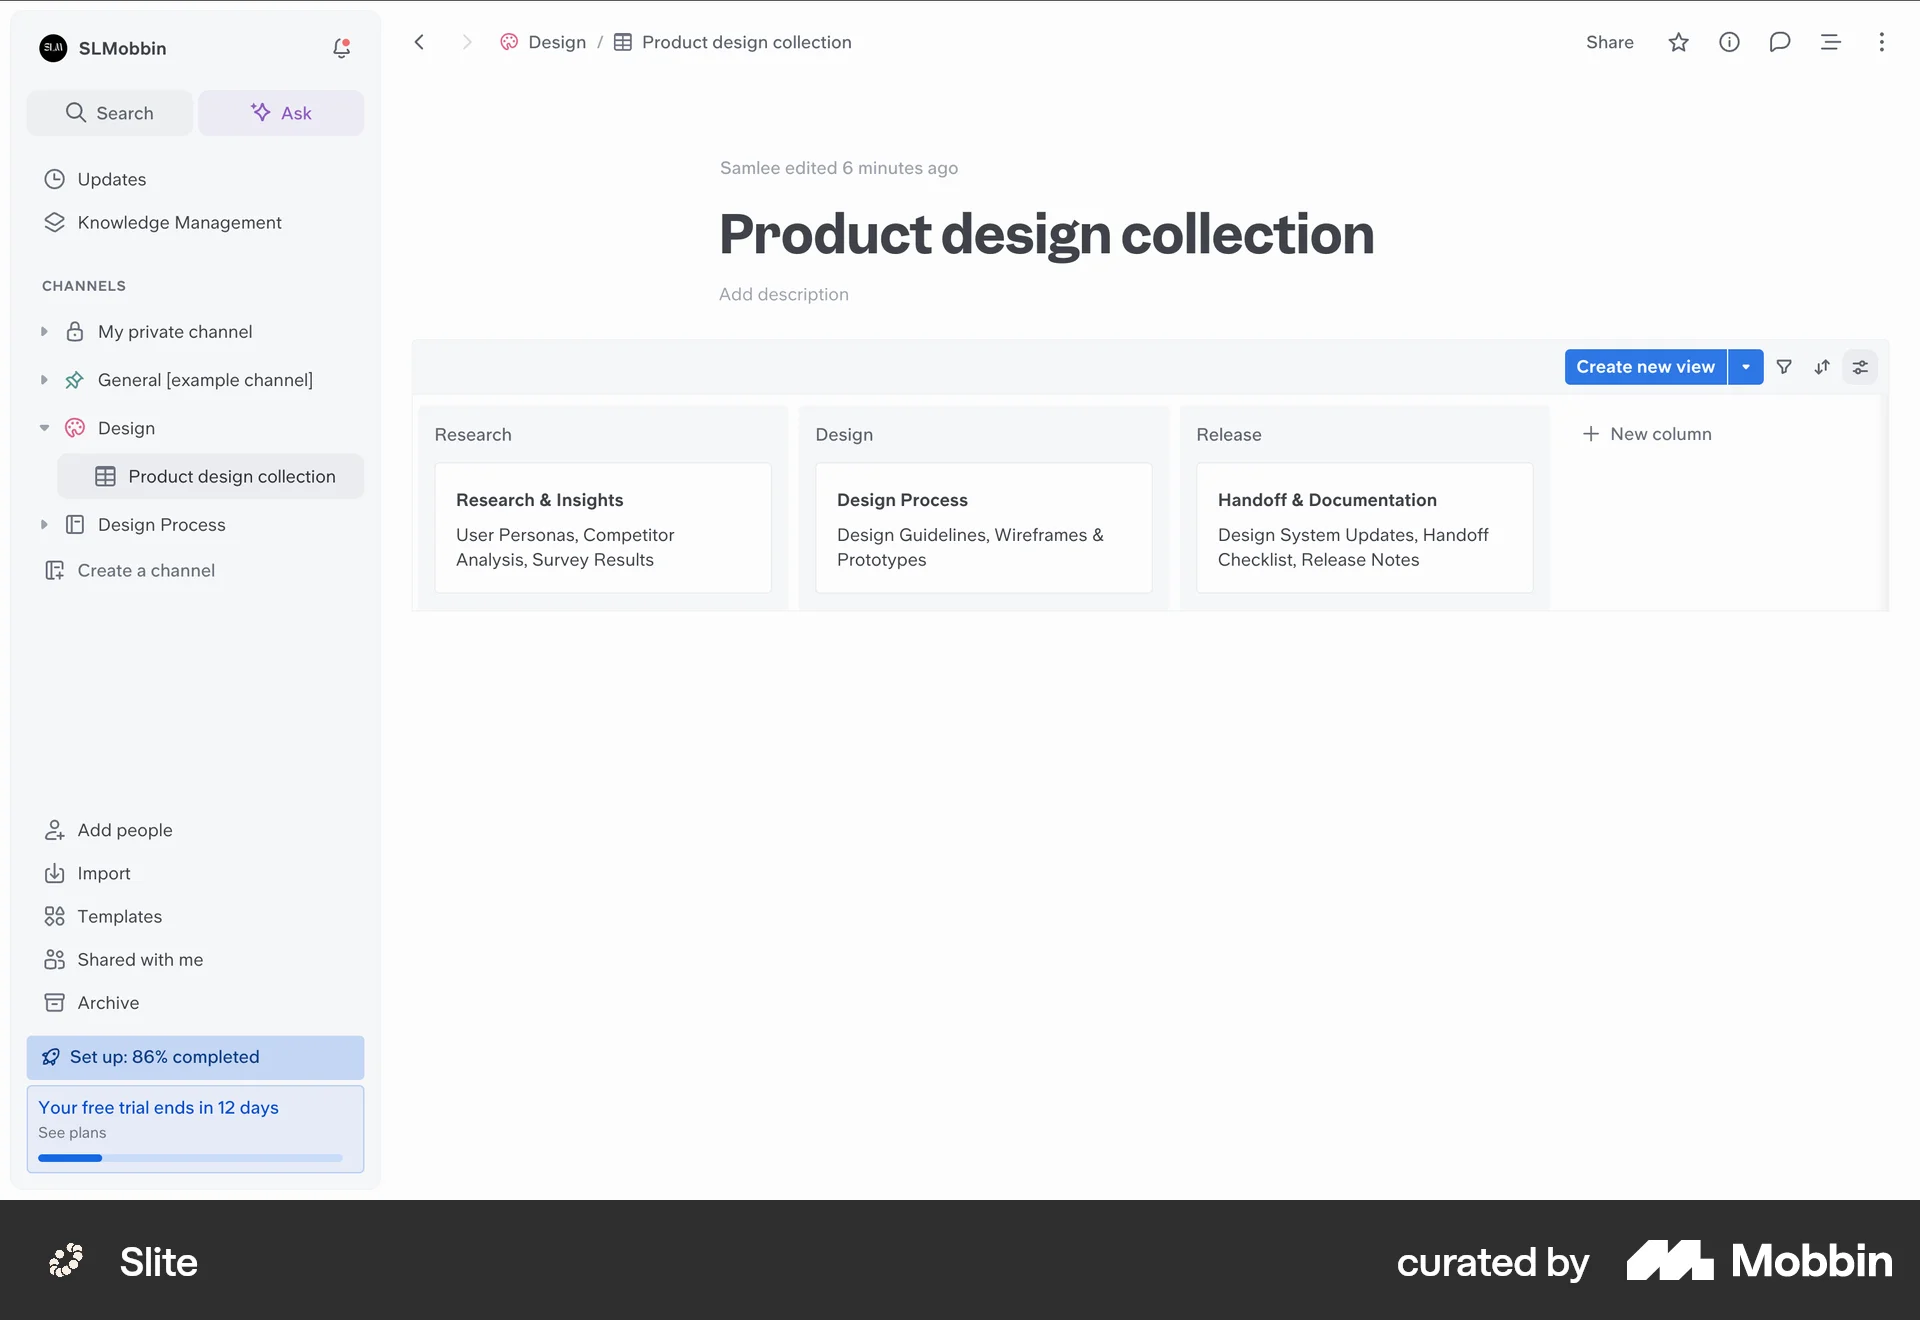
Task: Click the Add description field
Action: pyautogui.click(x=783, y=294)
